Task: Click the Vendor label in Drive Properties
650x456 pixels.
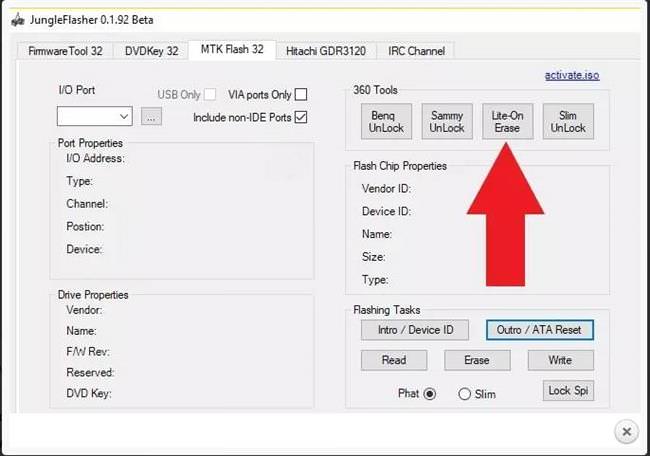Action: click(84, 310)
